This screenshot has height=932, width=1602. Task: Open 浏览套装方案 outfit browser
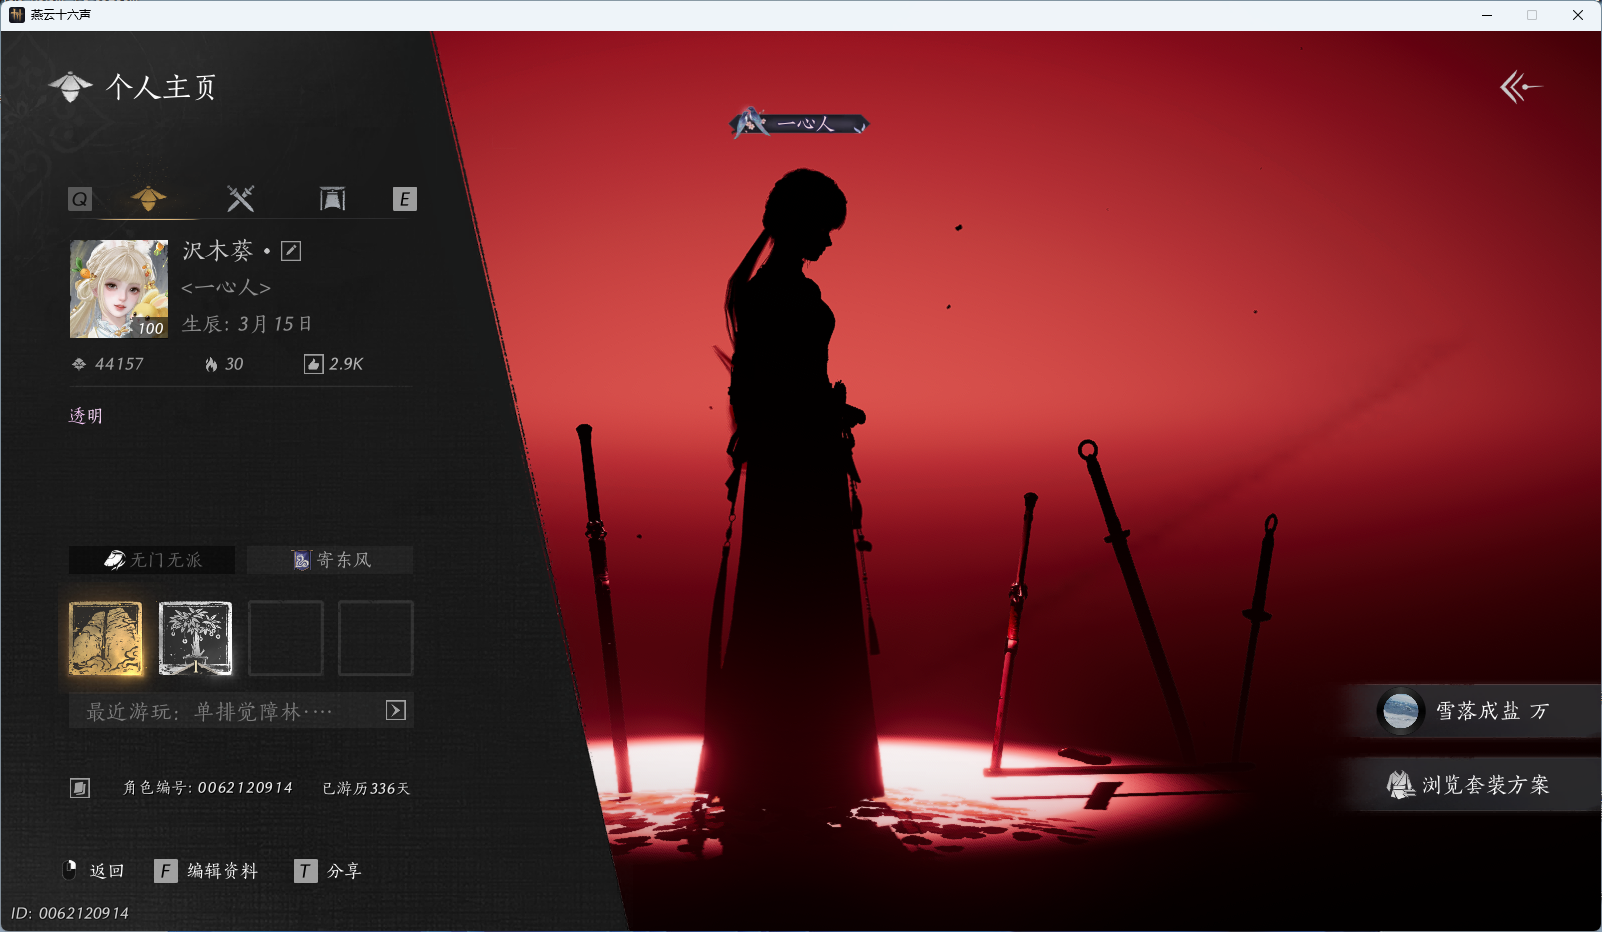coord(1472,785)
